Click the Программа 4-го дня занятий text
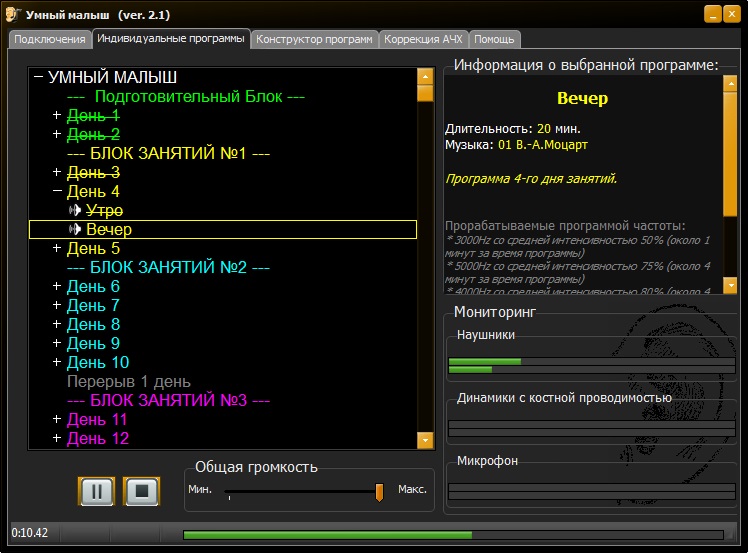 click(x=531, y=179)
